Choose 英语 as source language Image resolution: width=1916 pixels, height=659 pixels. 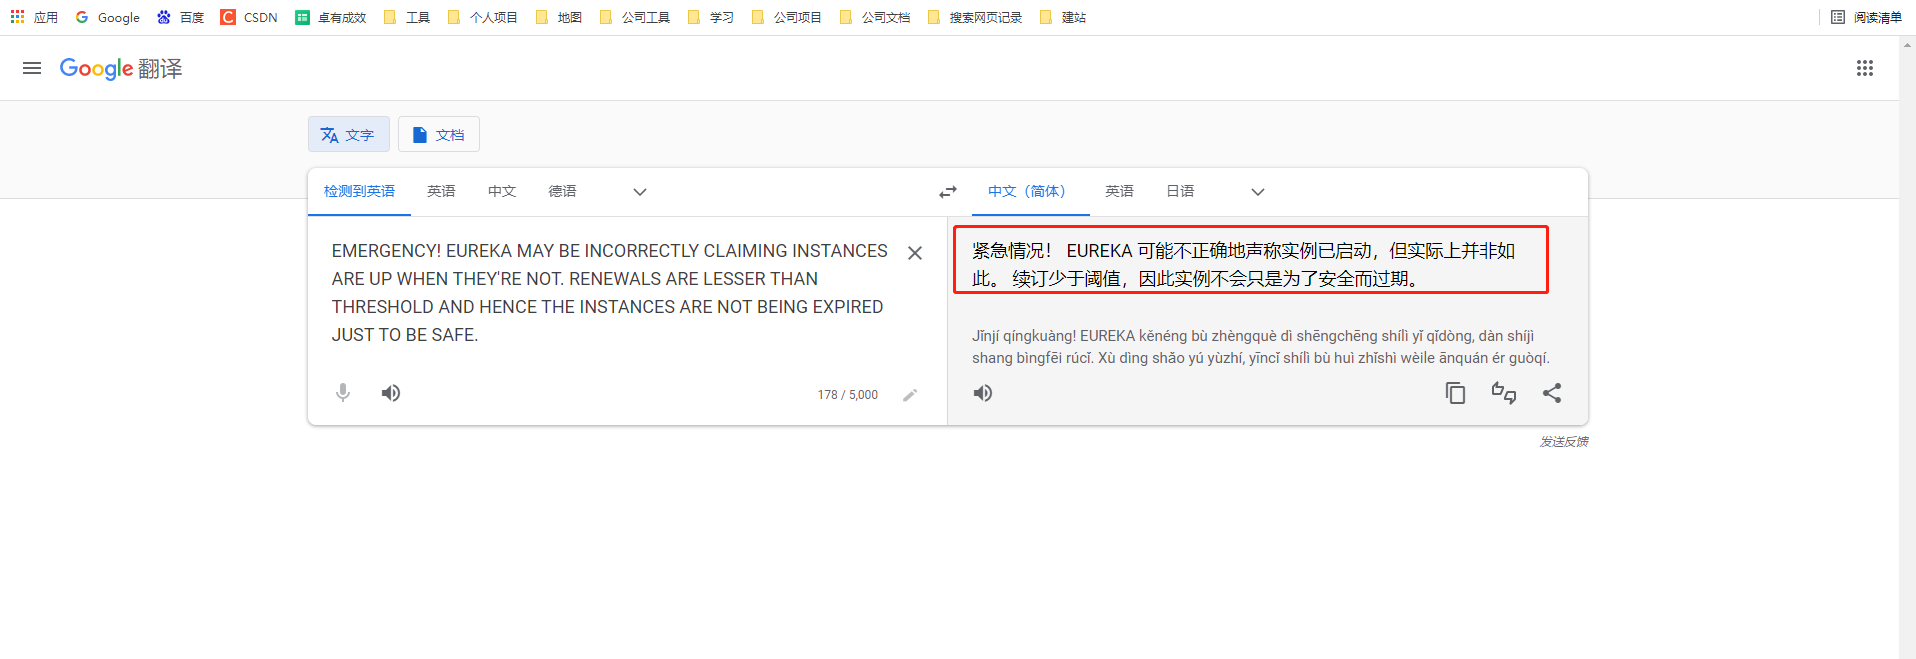pos(441,191)
